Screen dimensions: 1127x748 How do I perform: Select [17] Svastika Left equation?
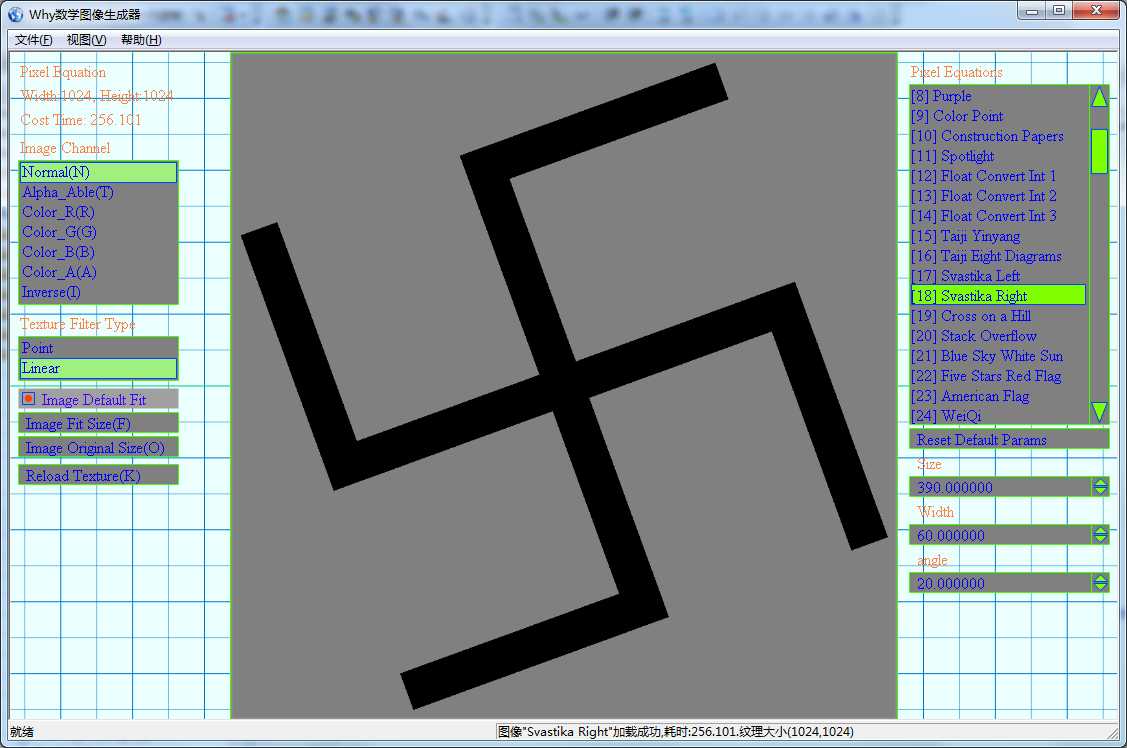click(x=998, y=276)
